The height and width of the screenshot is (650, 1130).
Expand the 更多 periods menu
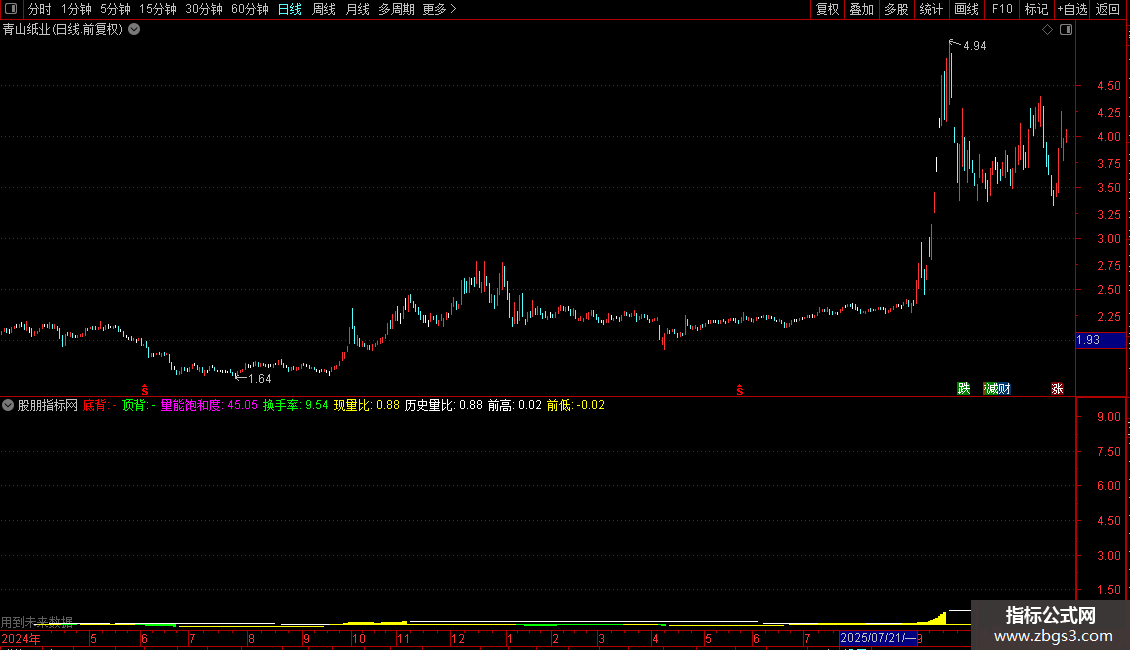pyautogui.click(x=440, y=9)
